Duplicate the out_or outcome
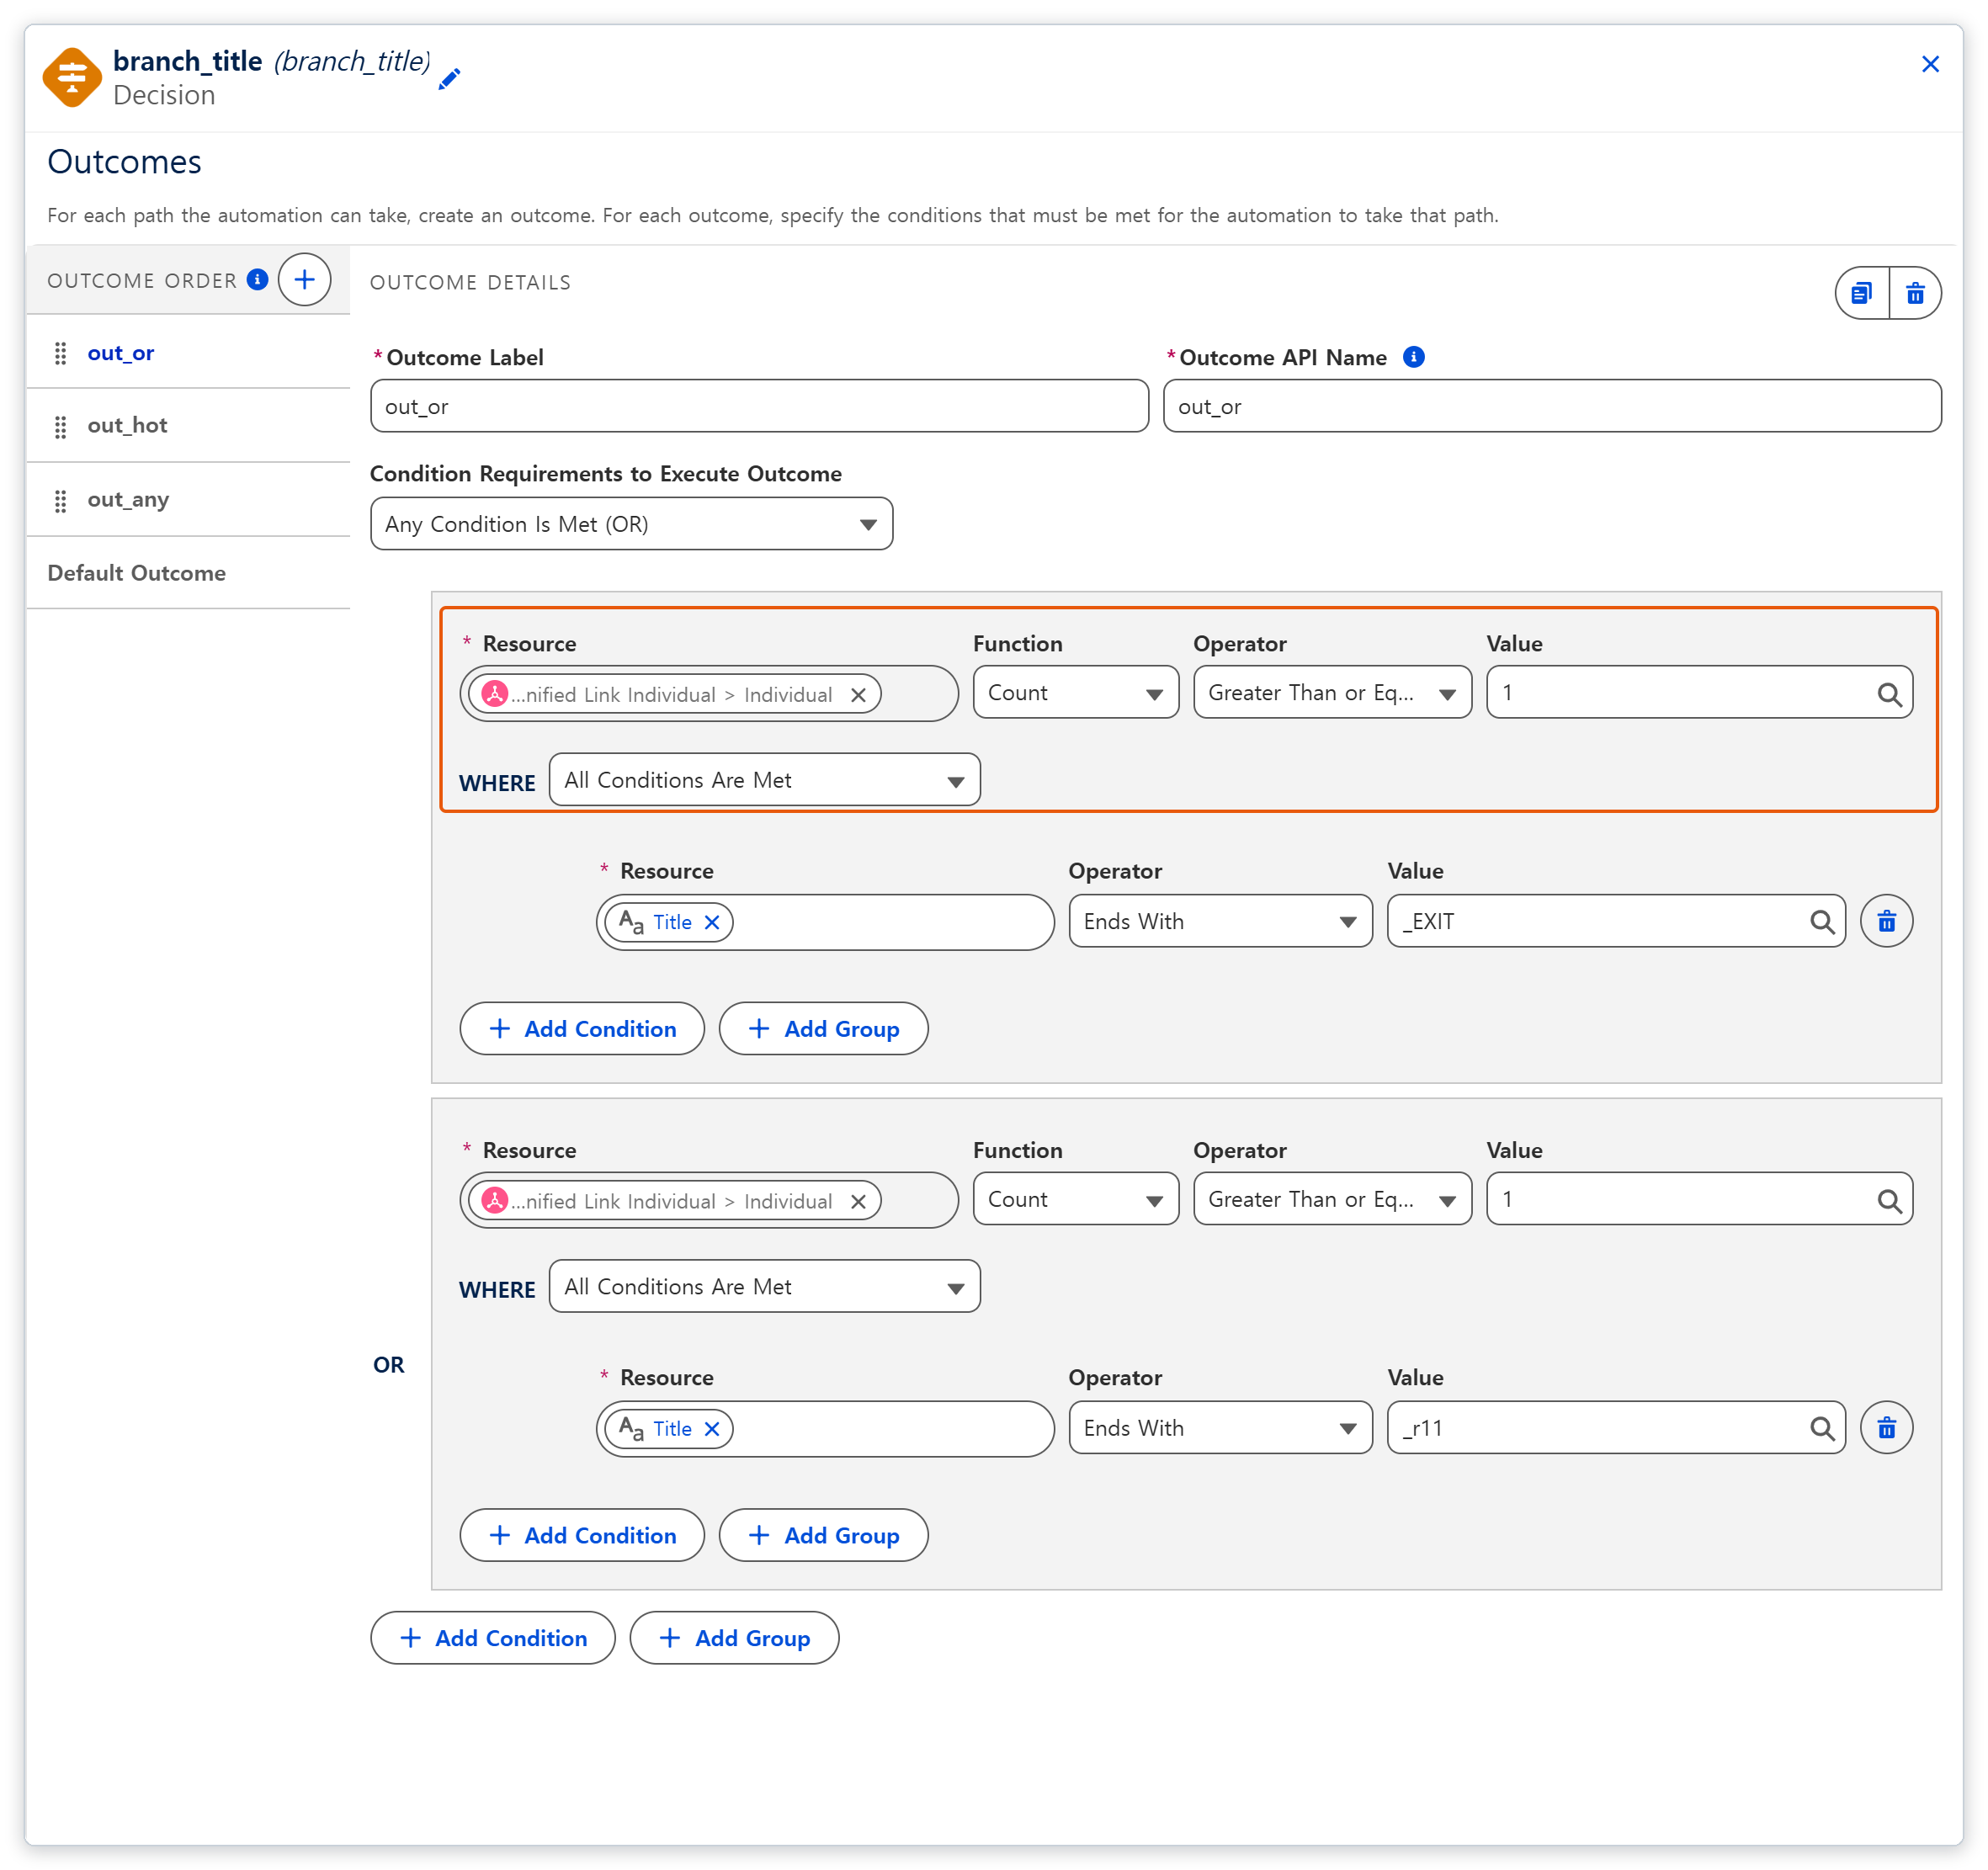The image size is (1988, 1870). point(1862,293)
